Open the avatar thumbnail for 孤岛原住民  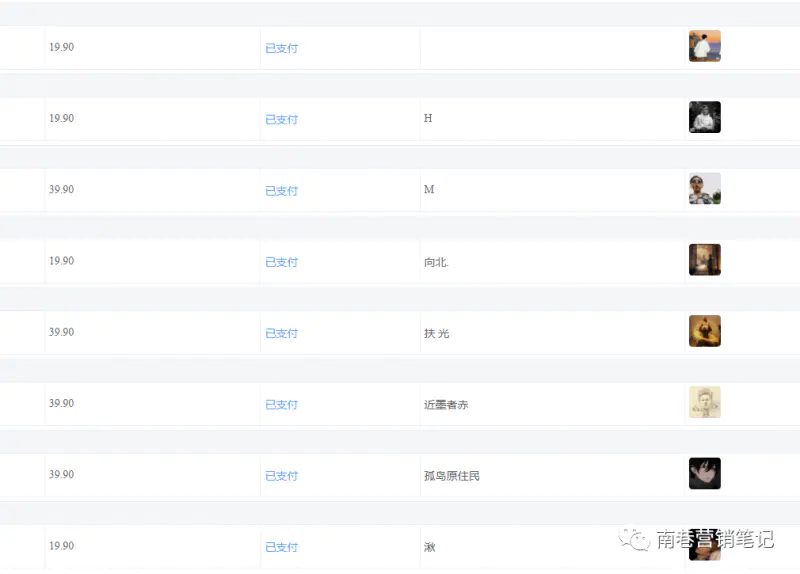705,473
